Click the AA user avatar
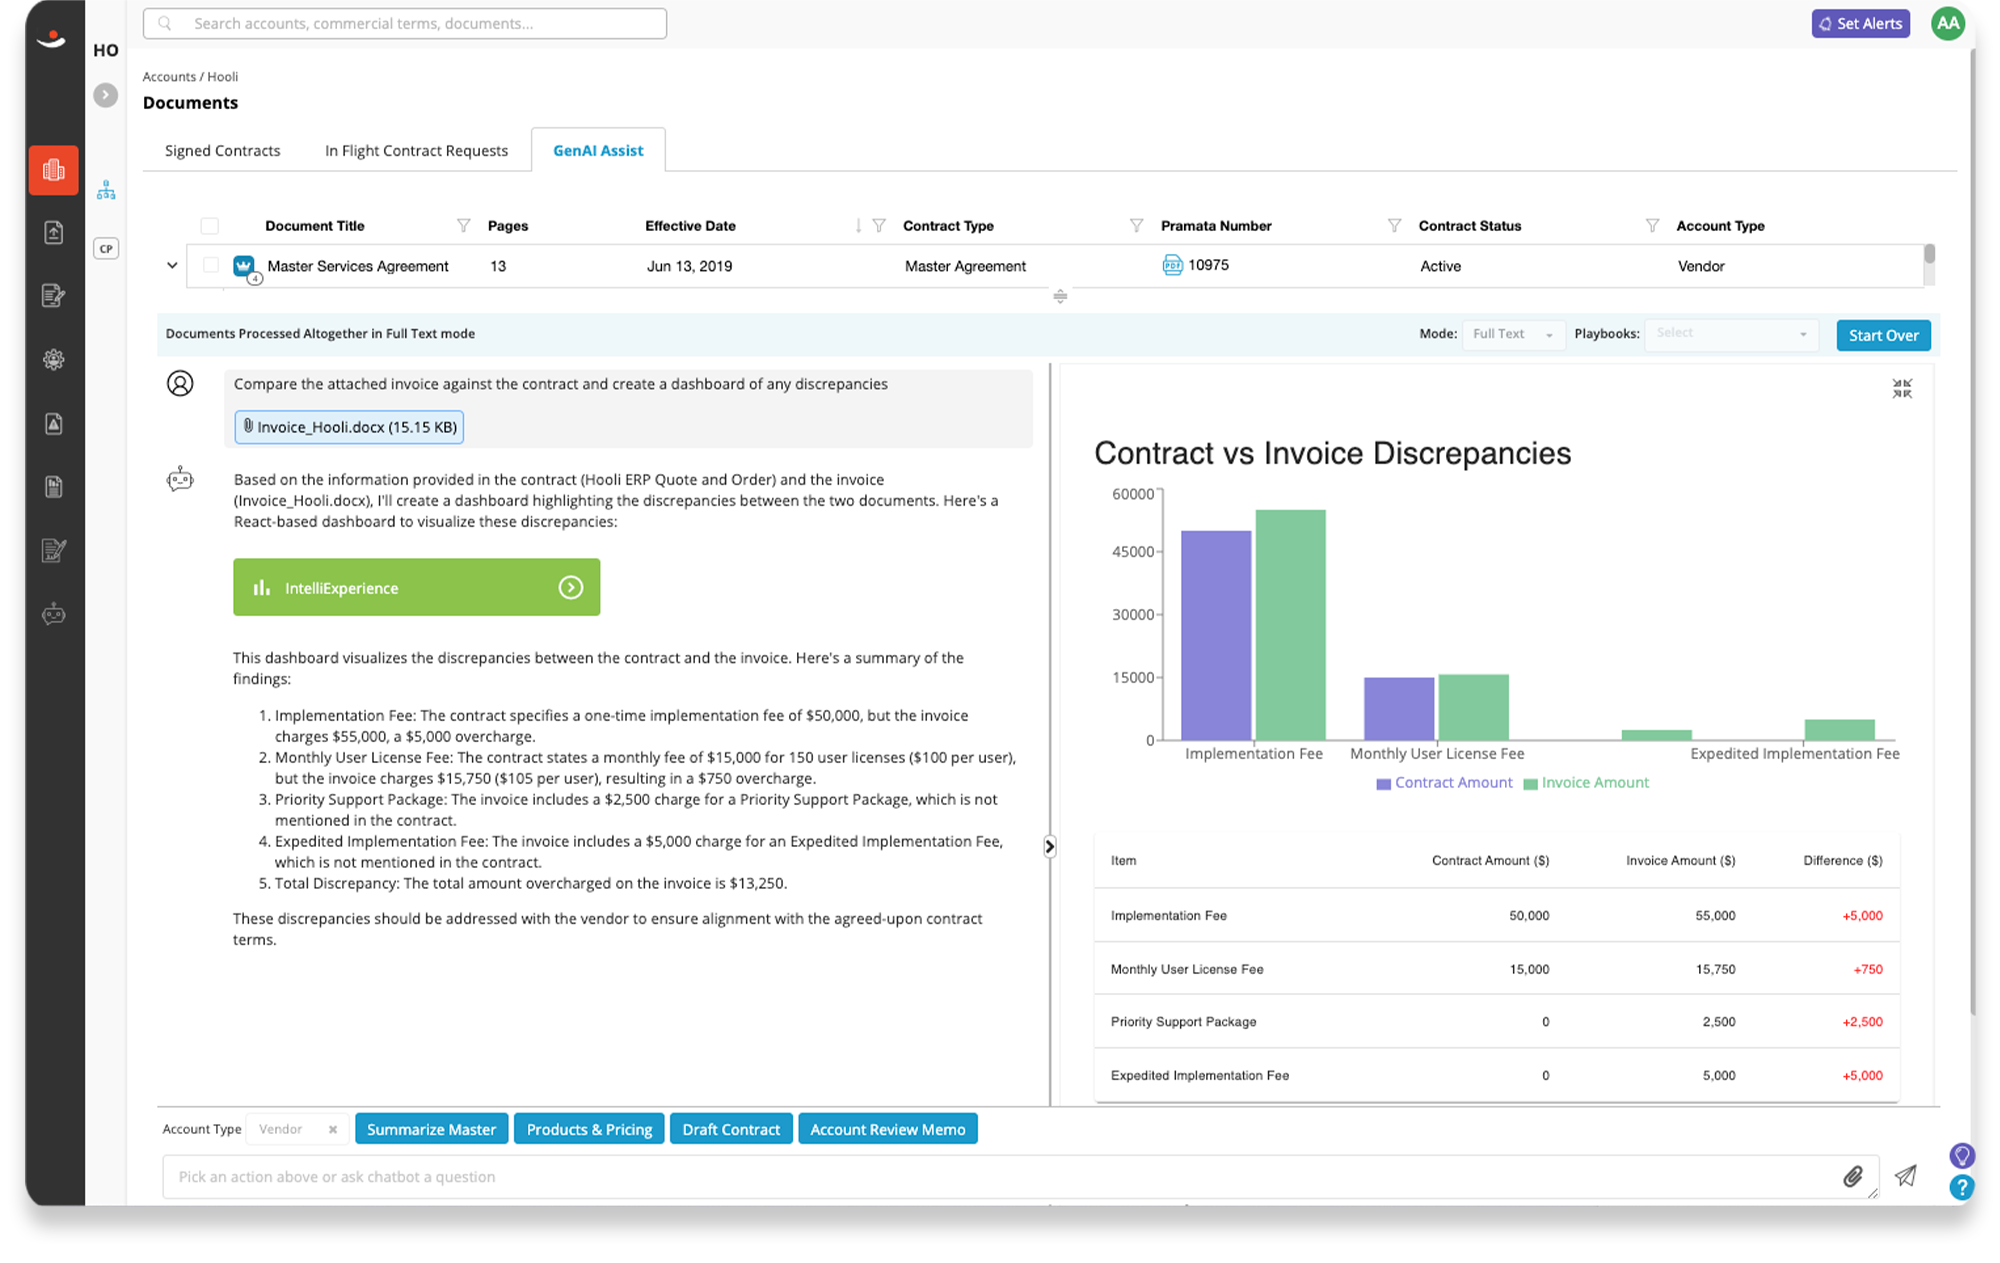This screenshot has width=2000, height=1263. pos(1947,23)
